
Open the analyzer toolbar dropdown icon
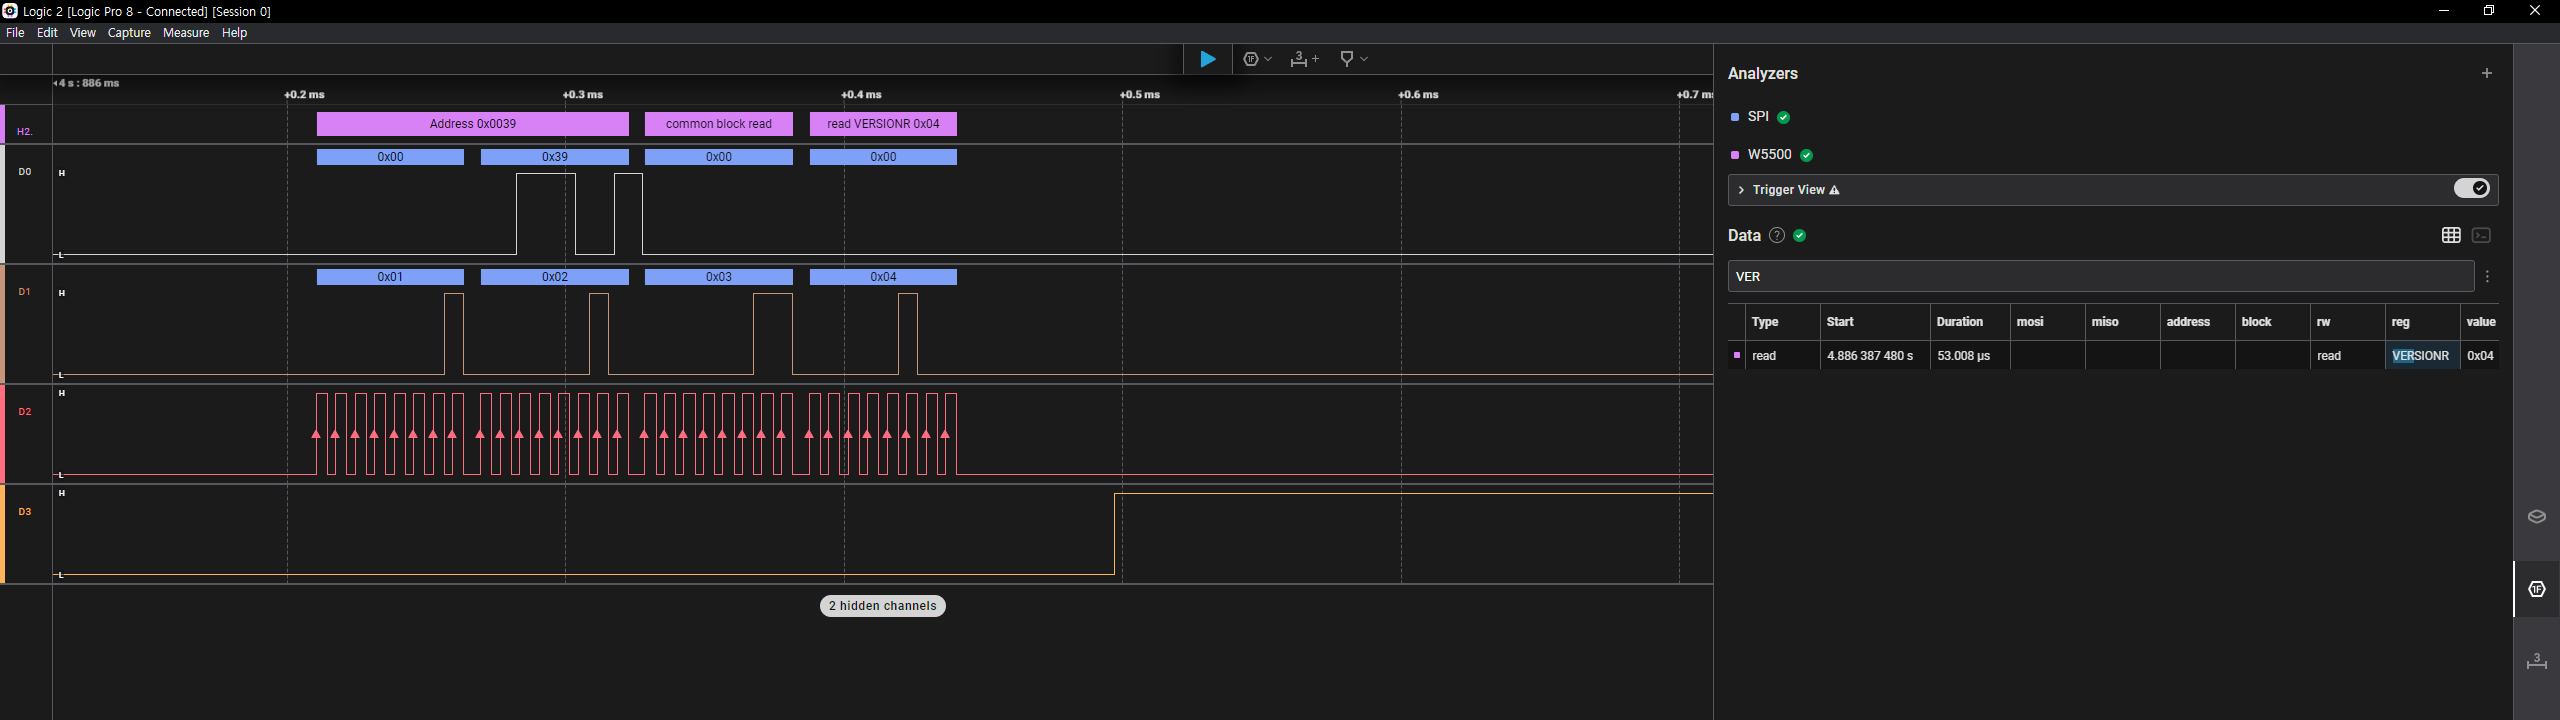point(1257,59)
